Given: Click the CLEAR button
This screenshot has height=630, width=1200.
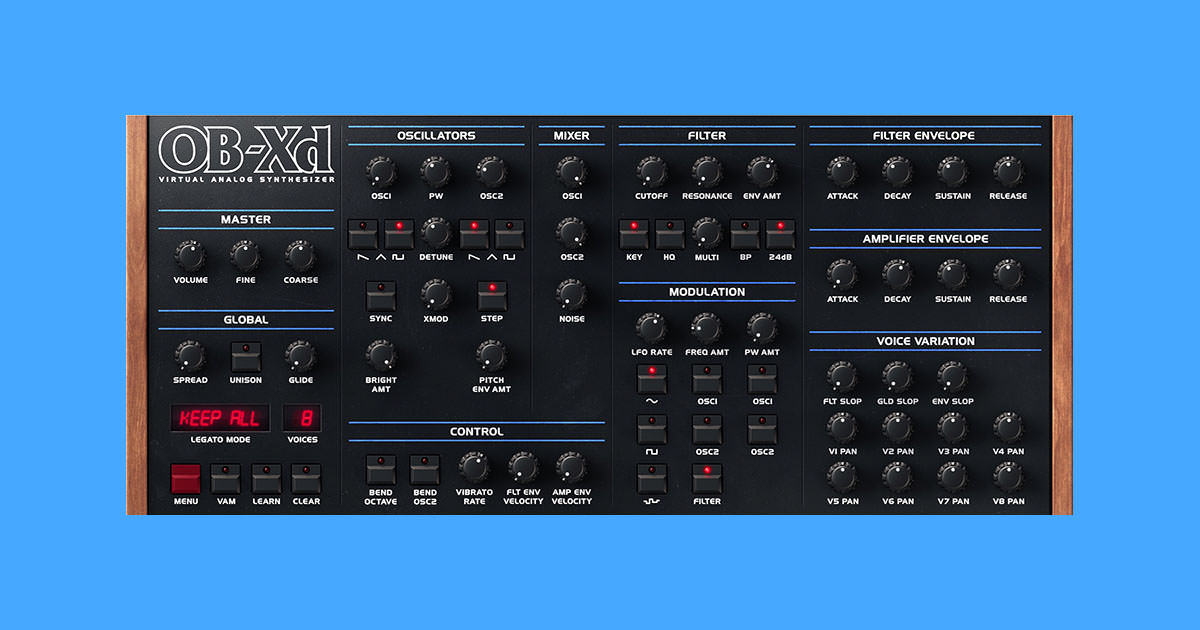Looking at the screenshot, I should click(x=306, y=478).
